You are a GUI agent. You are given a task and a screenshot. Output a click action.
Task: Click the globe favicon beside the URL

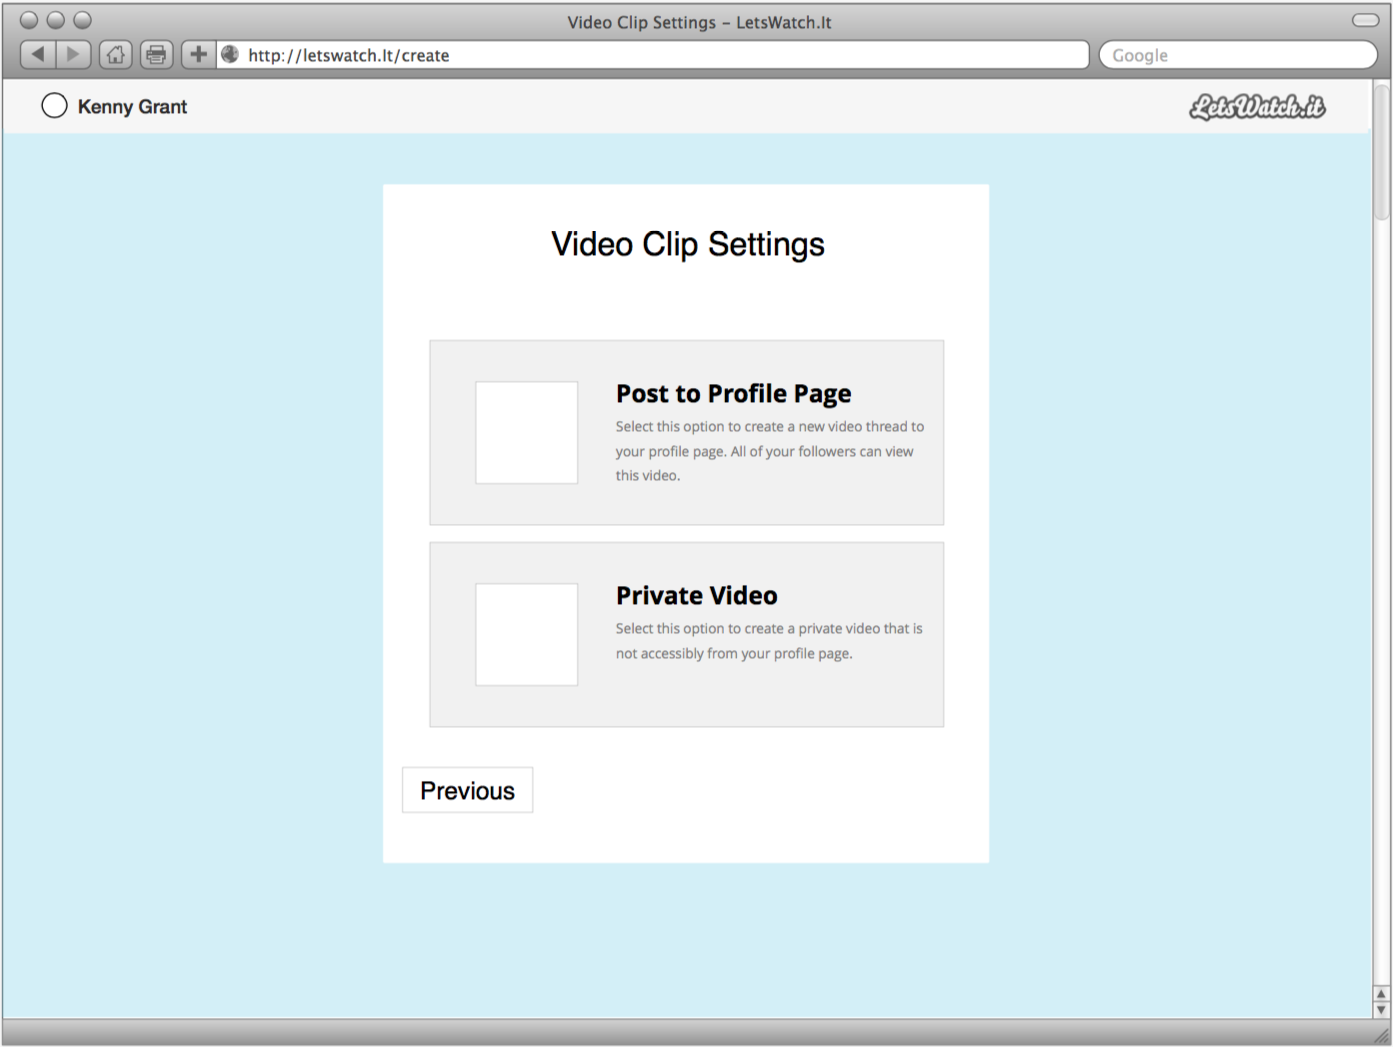point(229,55)
